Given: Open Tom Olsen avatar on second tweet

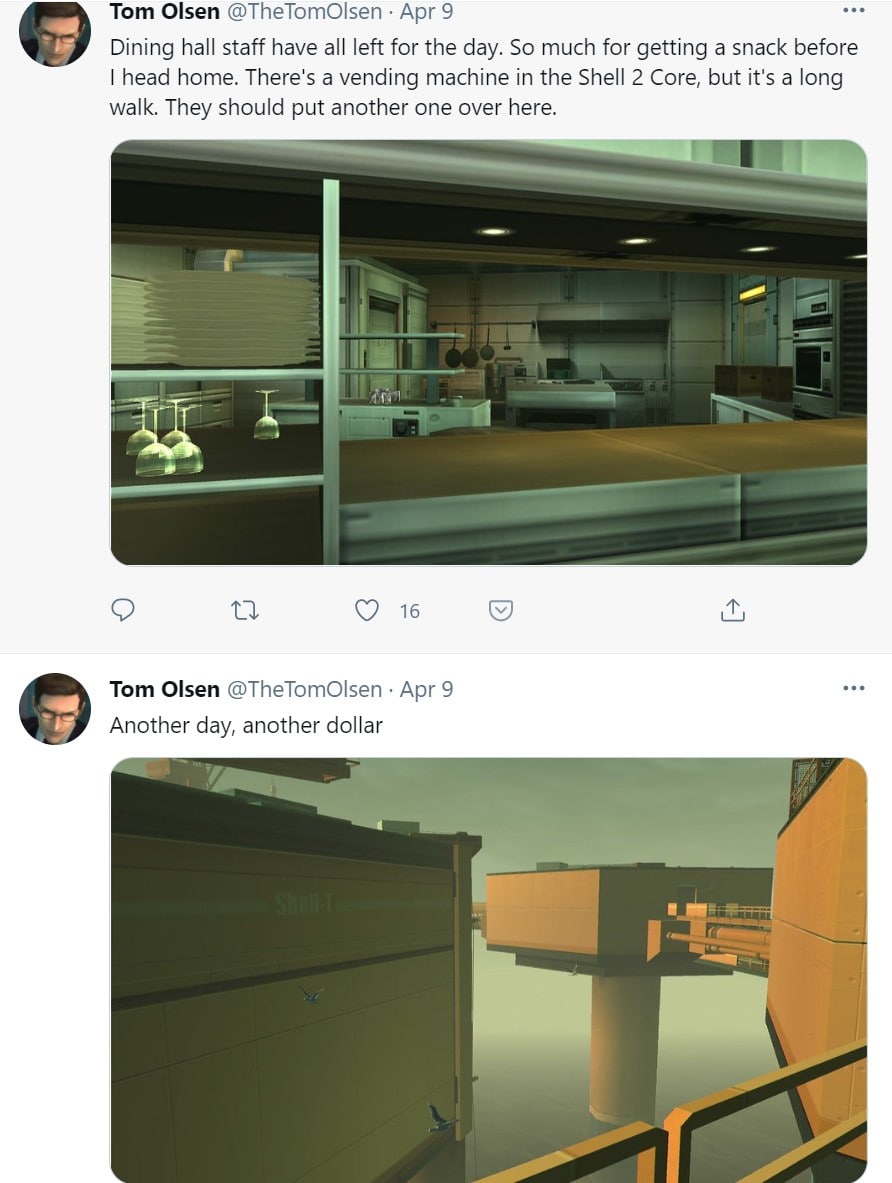Looking at the screenshot, I should tap(55, 709).
